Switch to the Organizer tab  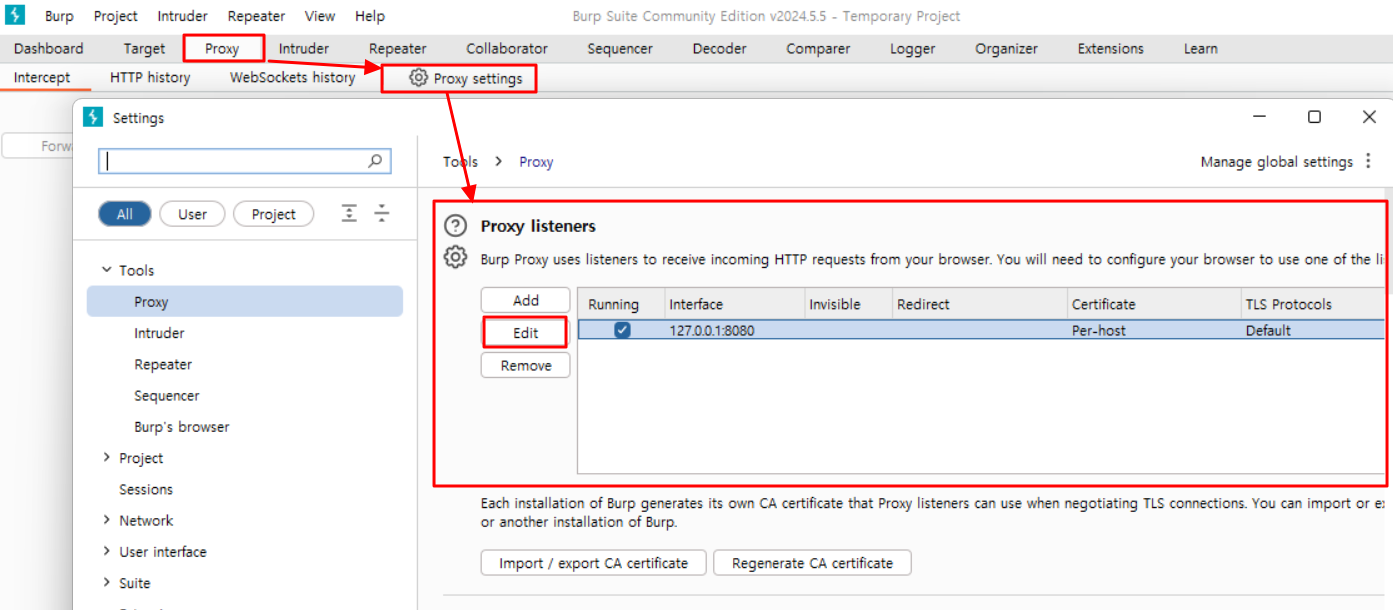tap(1006, 48)
